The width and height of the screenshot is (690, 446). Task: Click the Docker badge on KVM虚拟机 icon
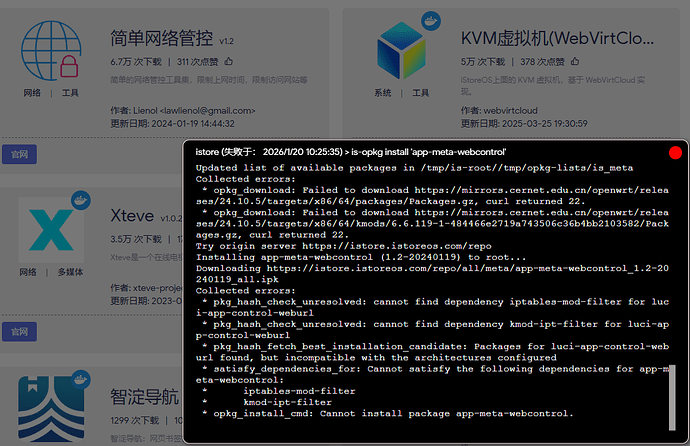[431, 21]
